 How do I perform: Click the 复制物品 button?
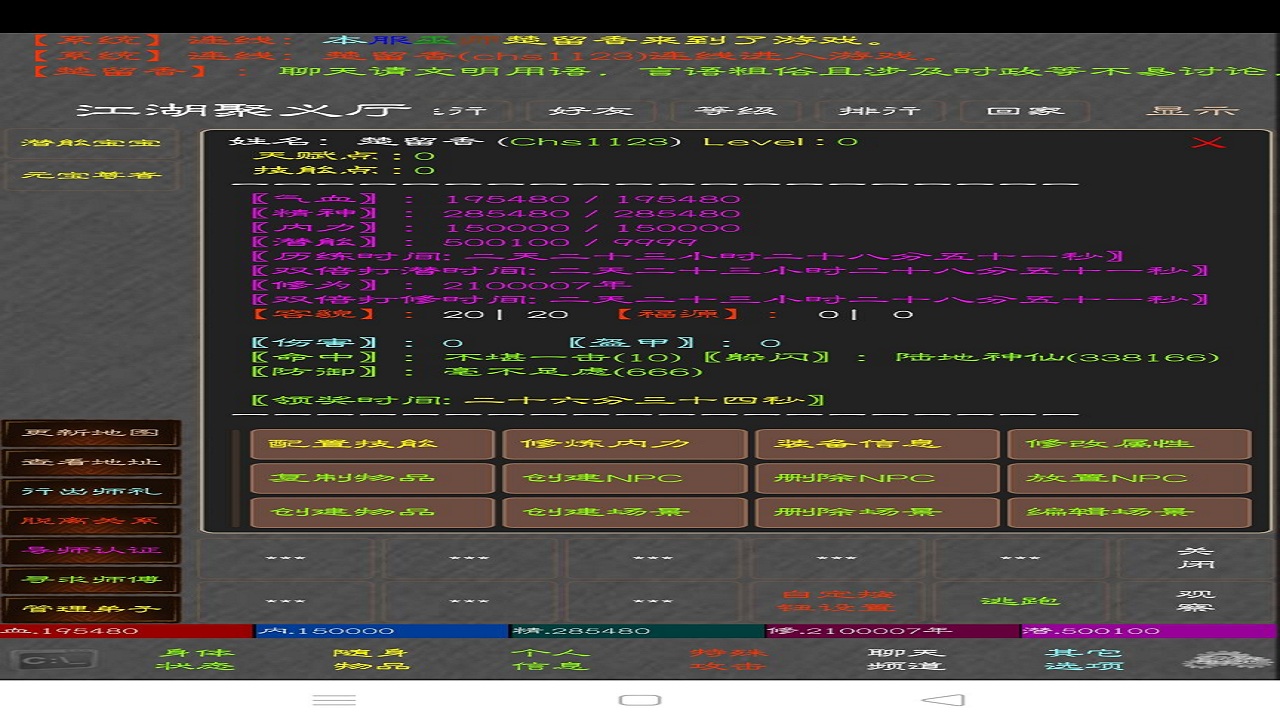(x=372, y=478)
